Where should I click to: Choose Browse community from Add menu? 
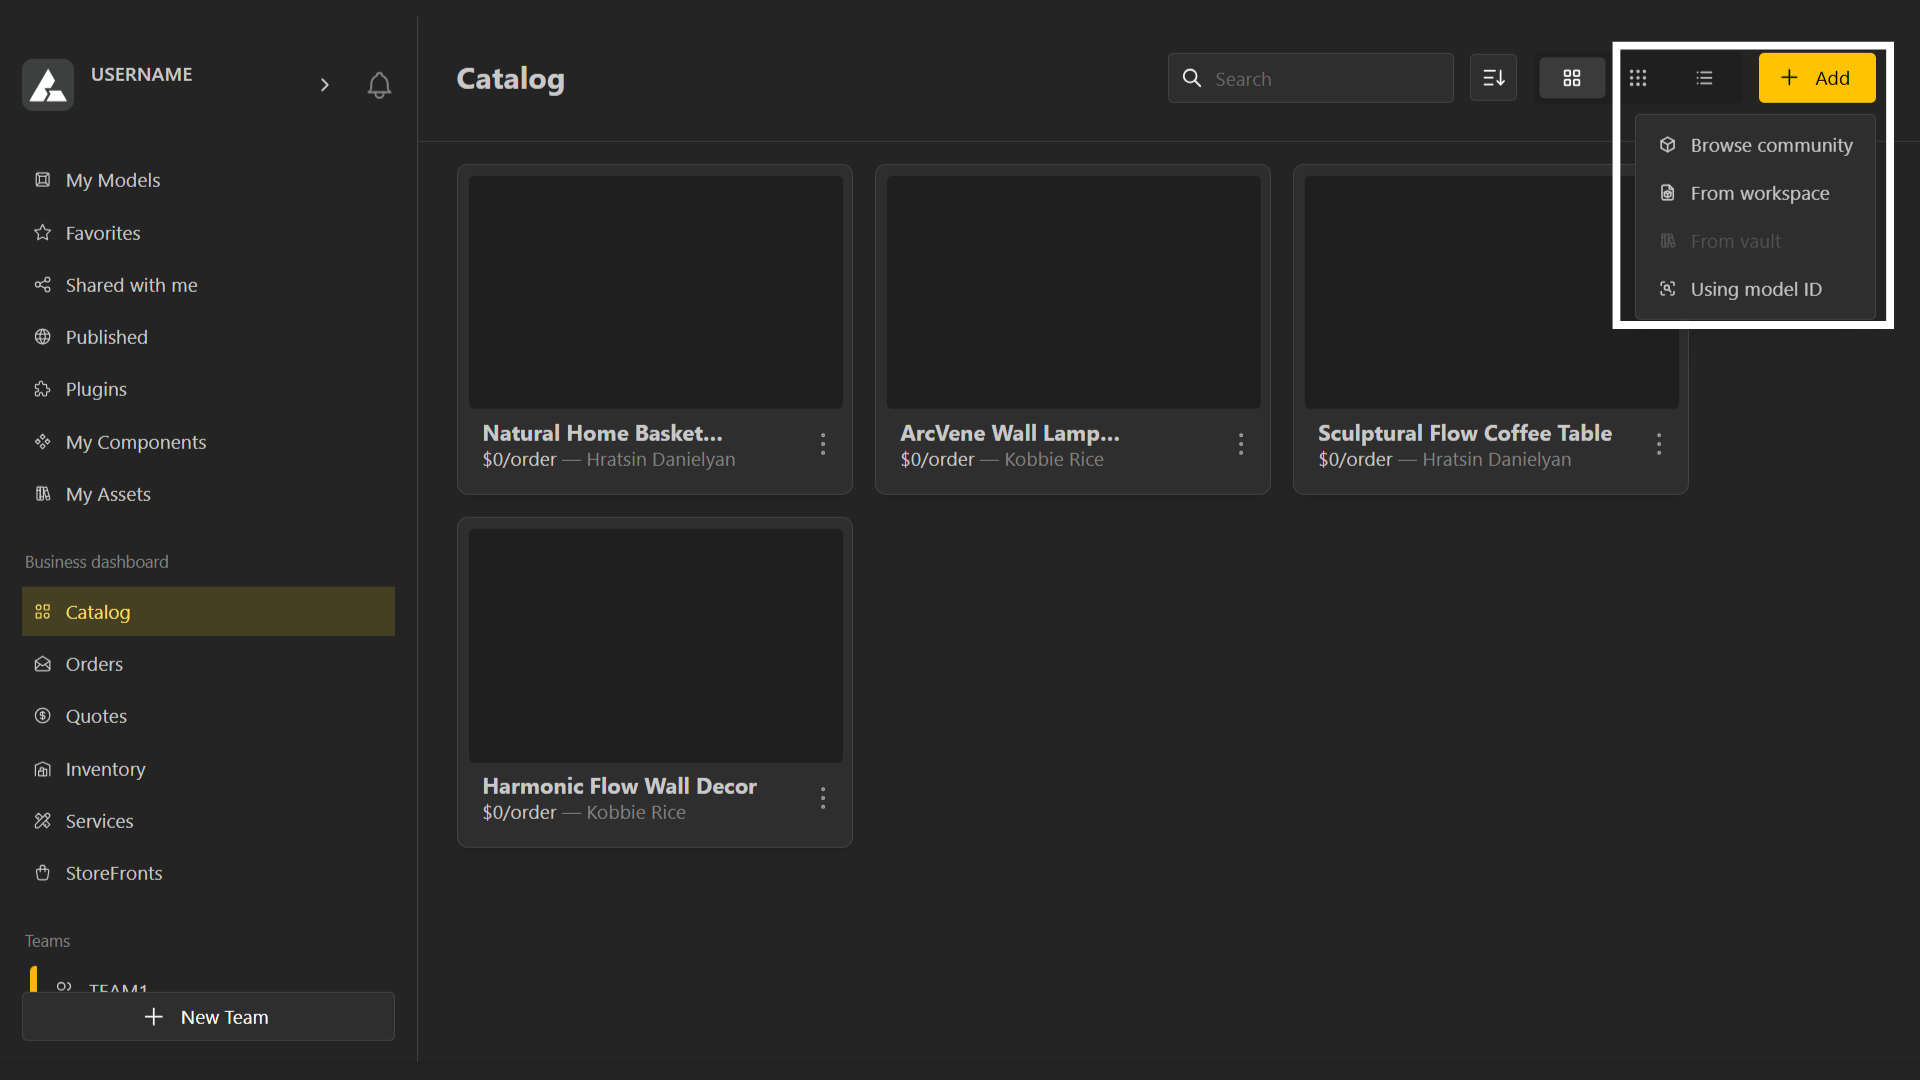coord(1770,145)
